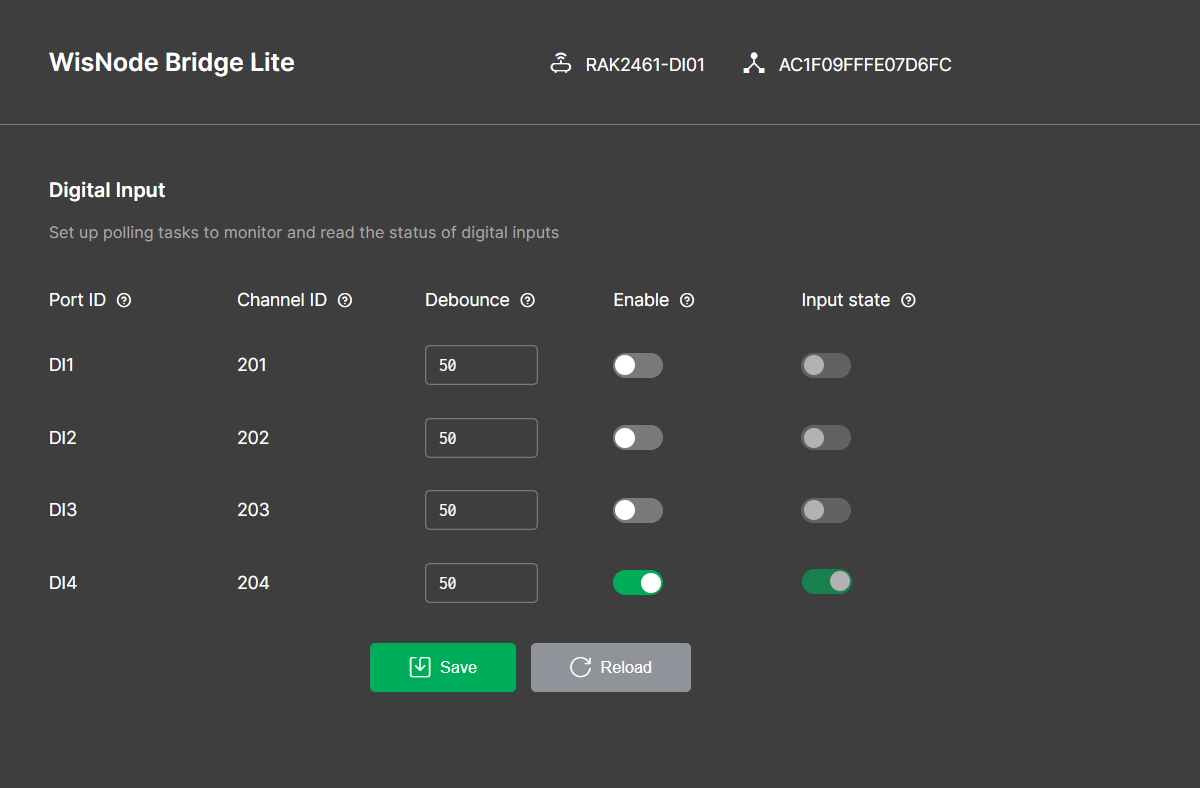This screenshot has width=1200, height=788.
Task: Click the help icon next to Enable
Action: [x=687, y=300]
